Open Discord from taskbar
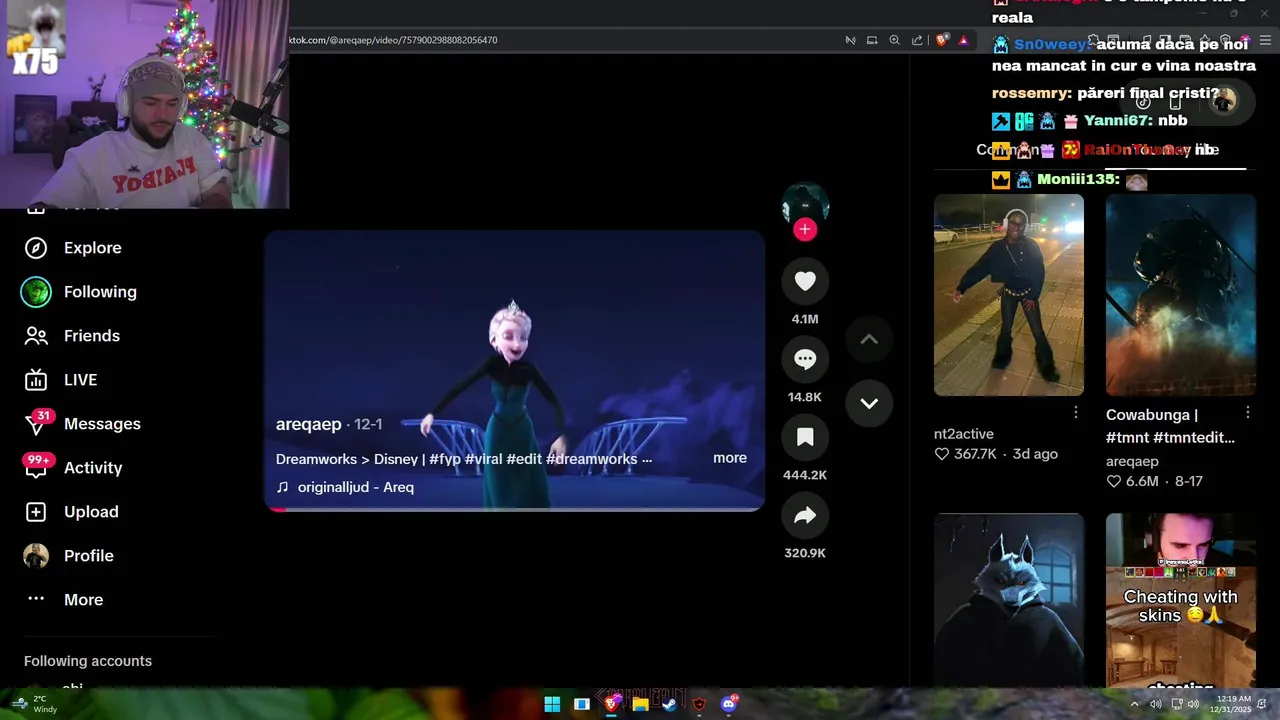The width and height of the screenshot is (1280, 720). point(728,704)
